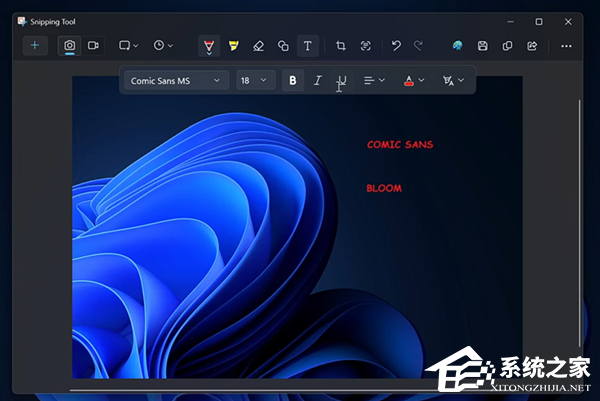Undo the last edit
The width and height of the screenshot is (600, 401).
pos(396,46)
